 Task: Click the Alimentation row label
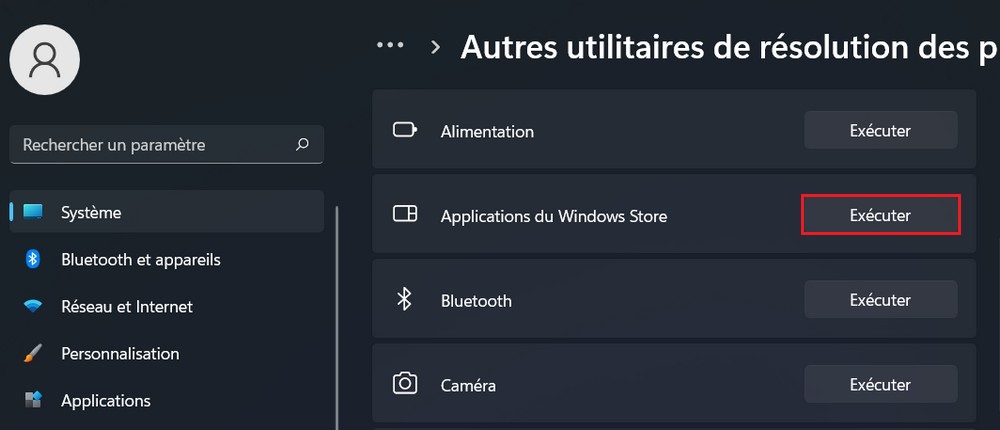click(487, 132)
